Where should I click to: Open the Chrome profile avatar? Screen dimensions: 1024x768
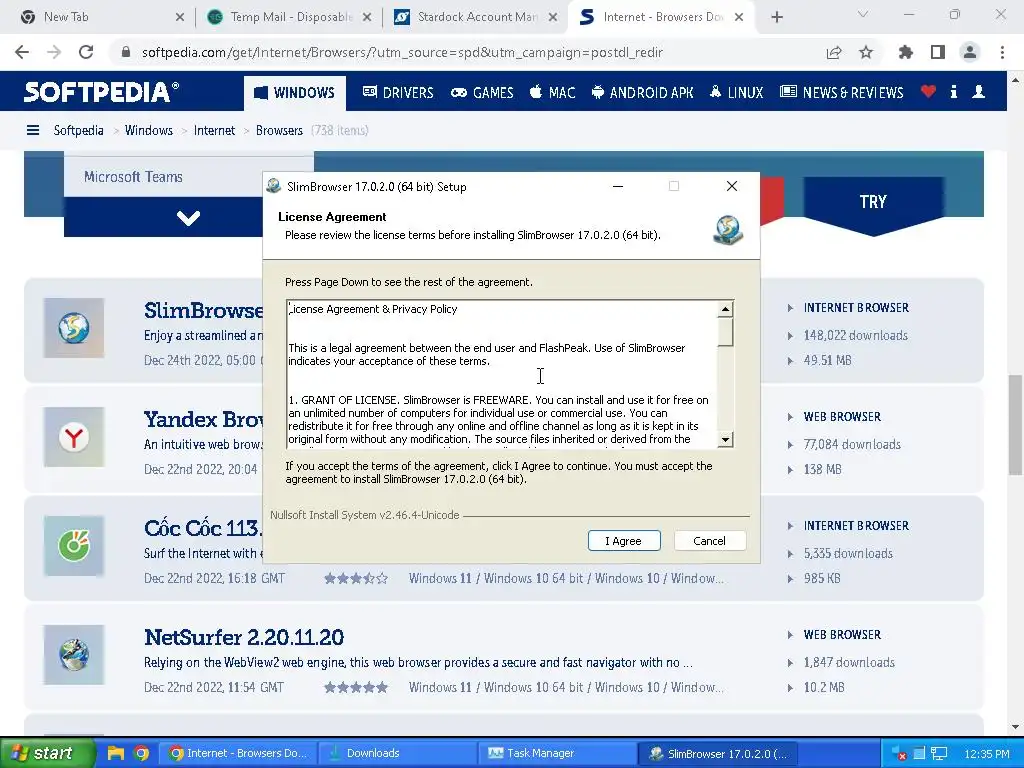point(970,52)
